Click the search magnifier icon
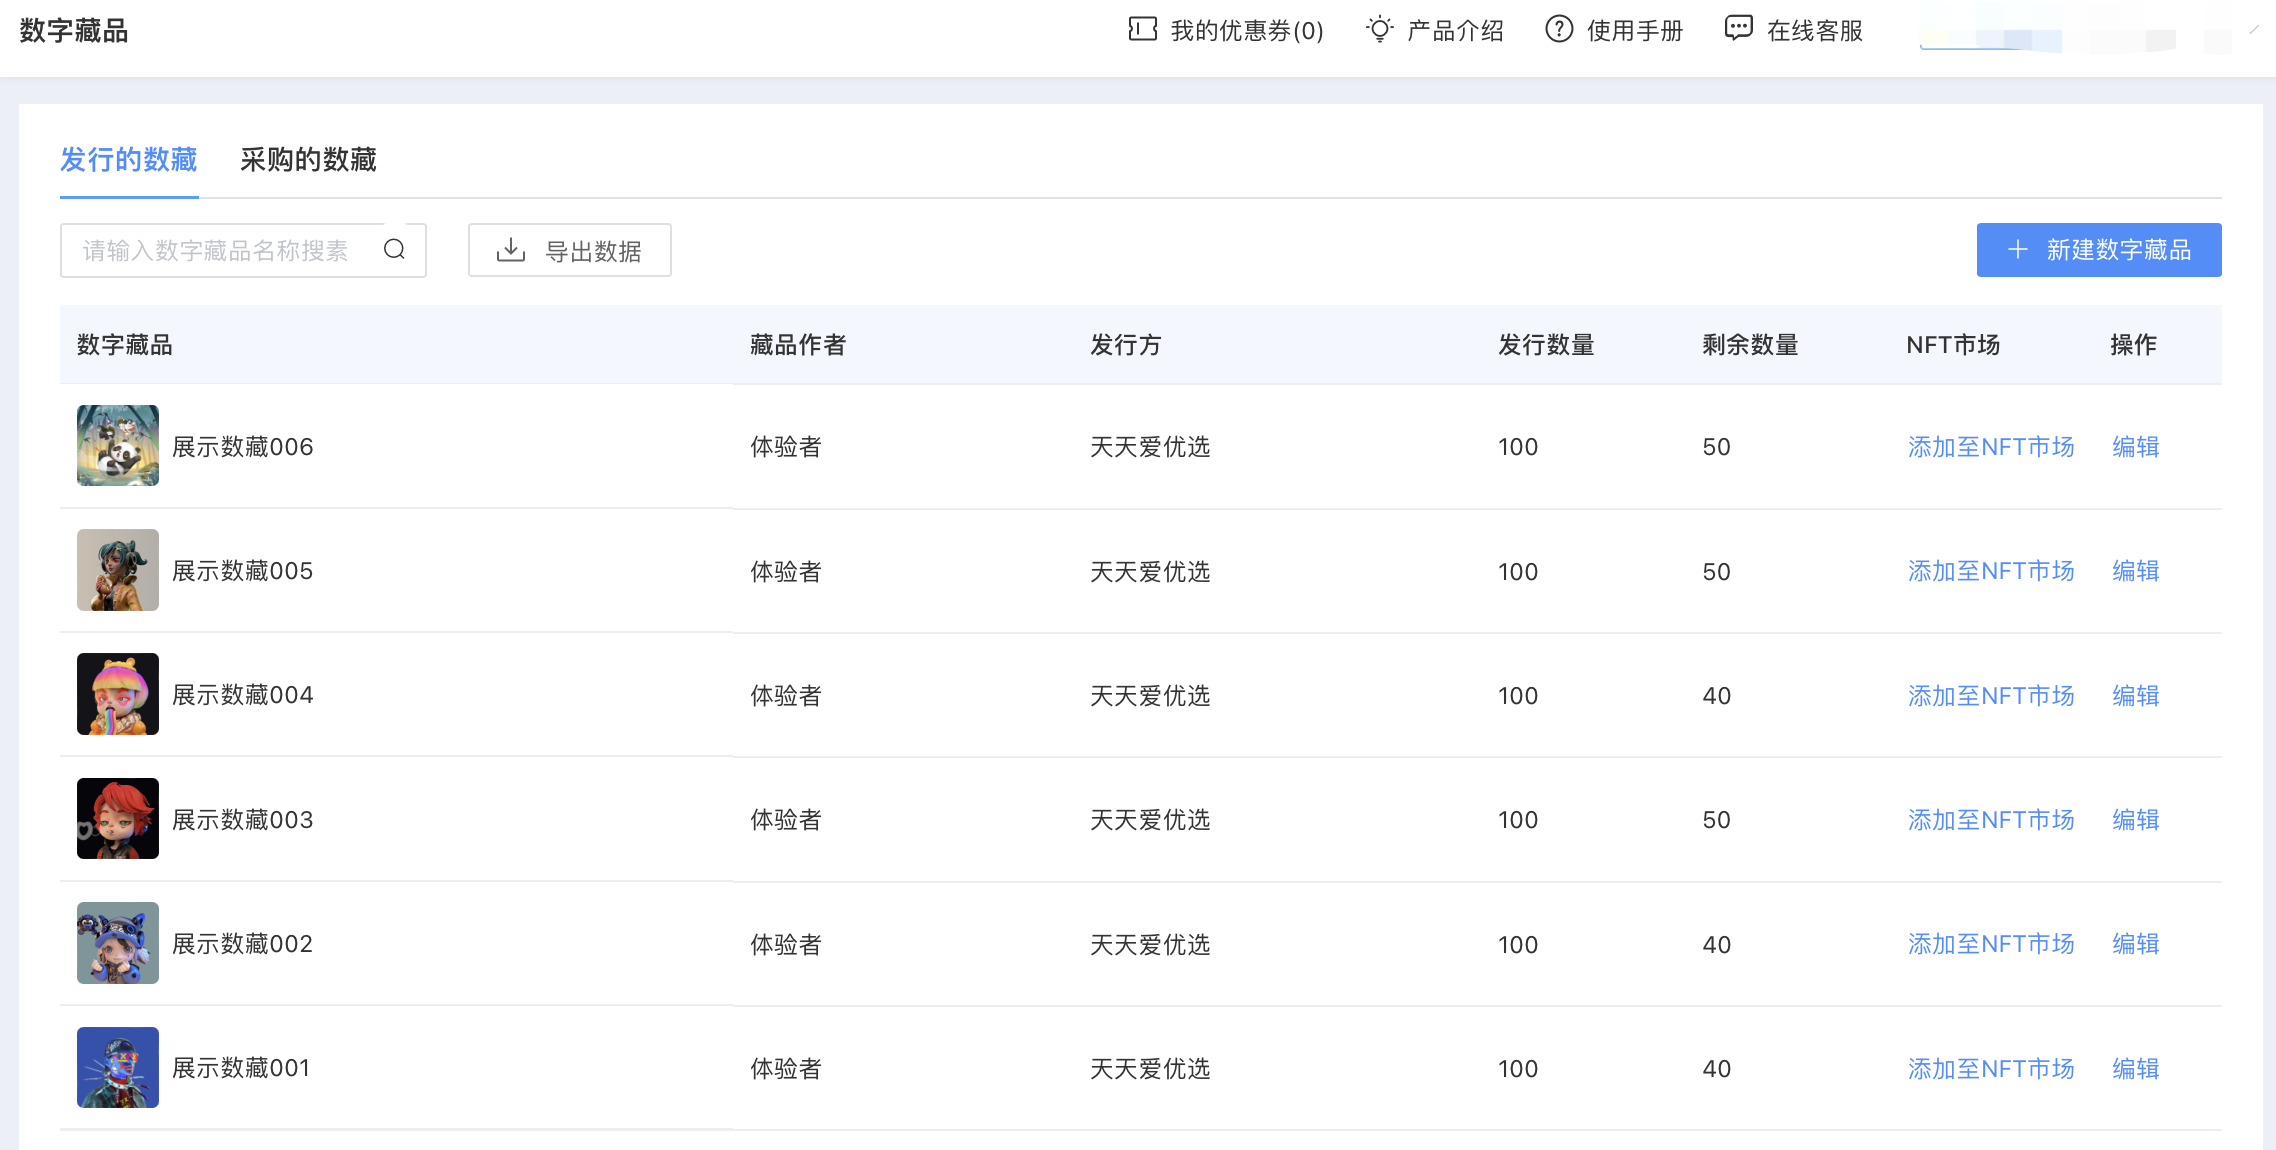 394,250
